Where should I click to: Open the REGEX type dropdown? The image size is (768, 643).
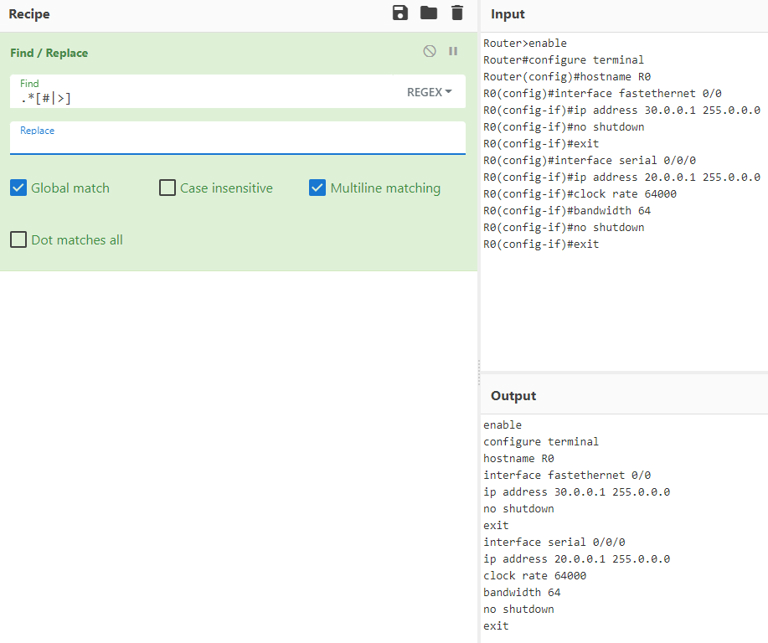429,92
